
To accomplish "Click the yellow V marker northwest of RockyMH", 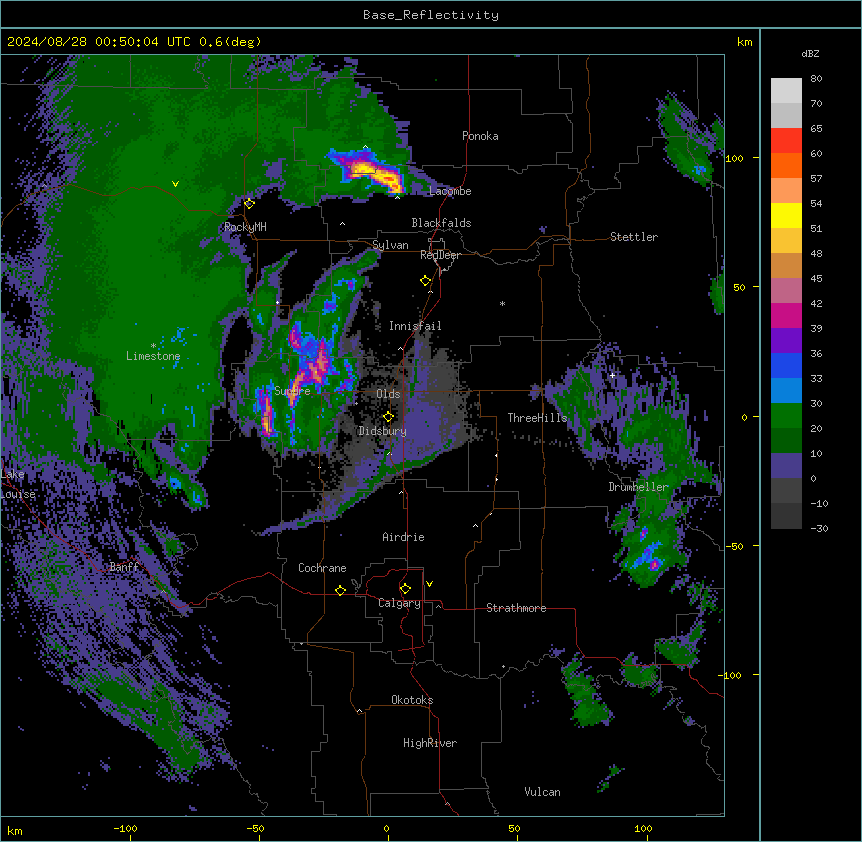I will point(175,184).
